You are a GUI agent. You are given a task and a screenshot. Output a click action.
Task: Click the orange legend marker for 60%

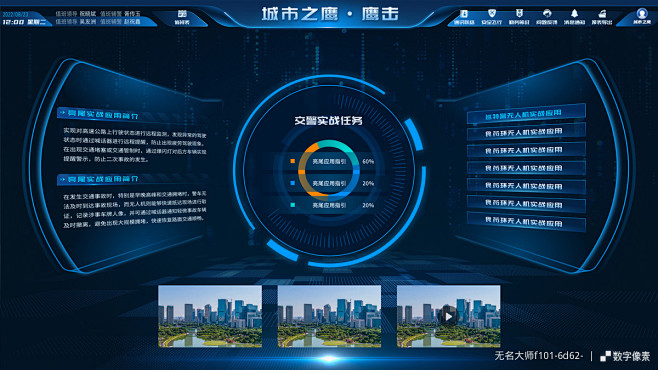(292, 161)
